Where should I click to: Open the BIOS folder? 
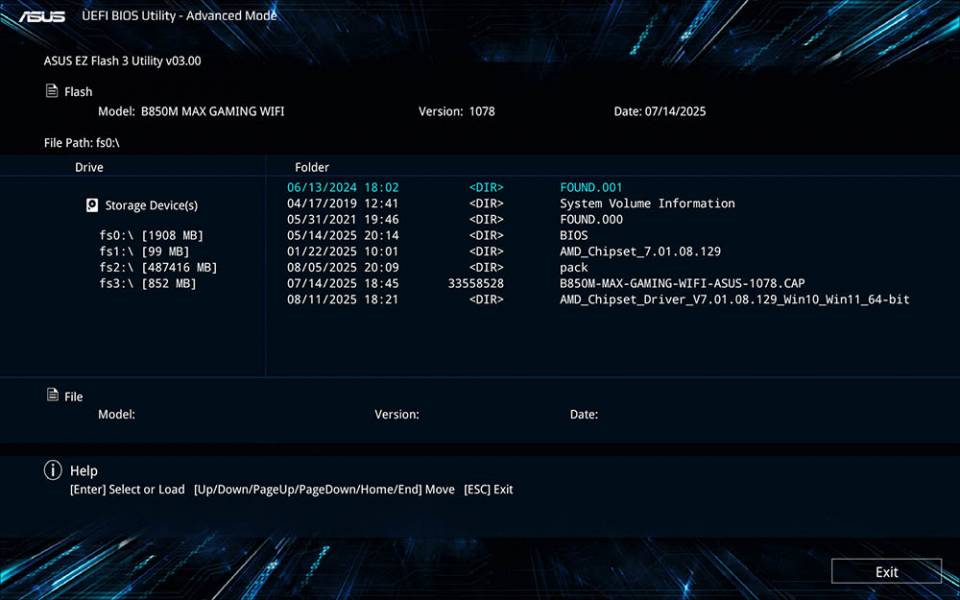pyautogui.click(x=573, y=235)
